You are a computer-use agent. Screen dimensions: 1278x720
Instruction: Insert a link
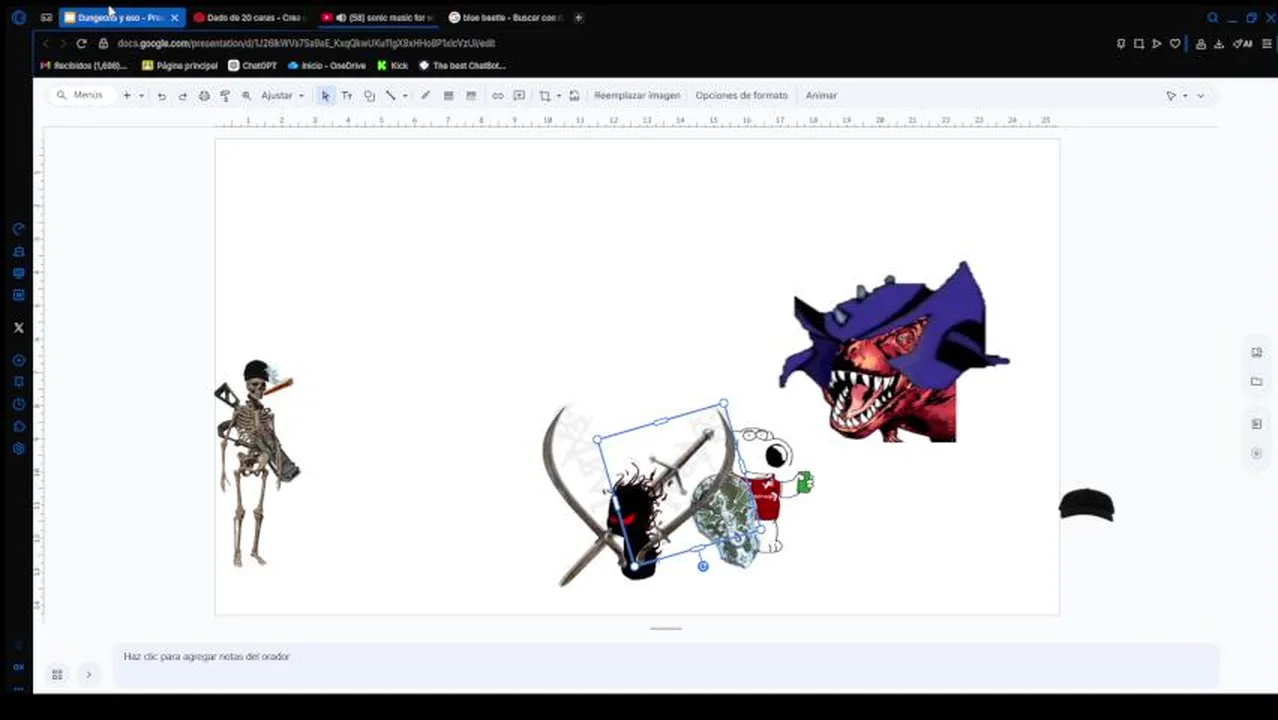(497, 96)
